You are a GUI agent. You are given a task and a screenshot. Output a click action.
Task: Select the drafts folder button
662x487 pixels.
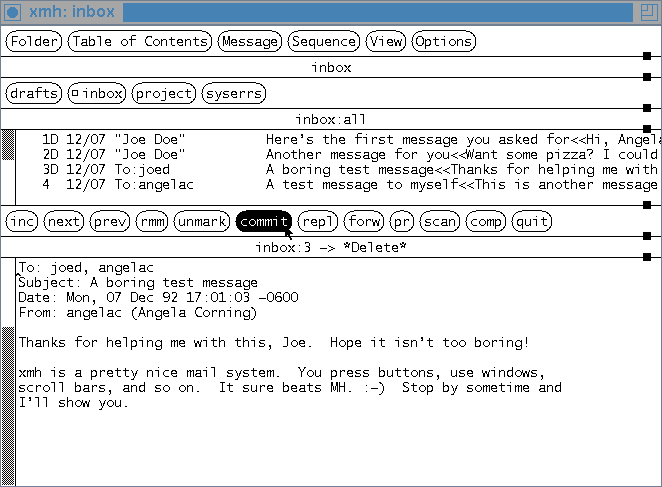coord(33,93)
